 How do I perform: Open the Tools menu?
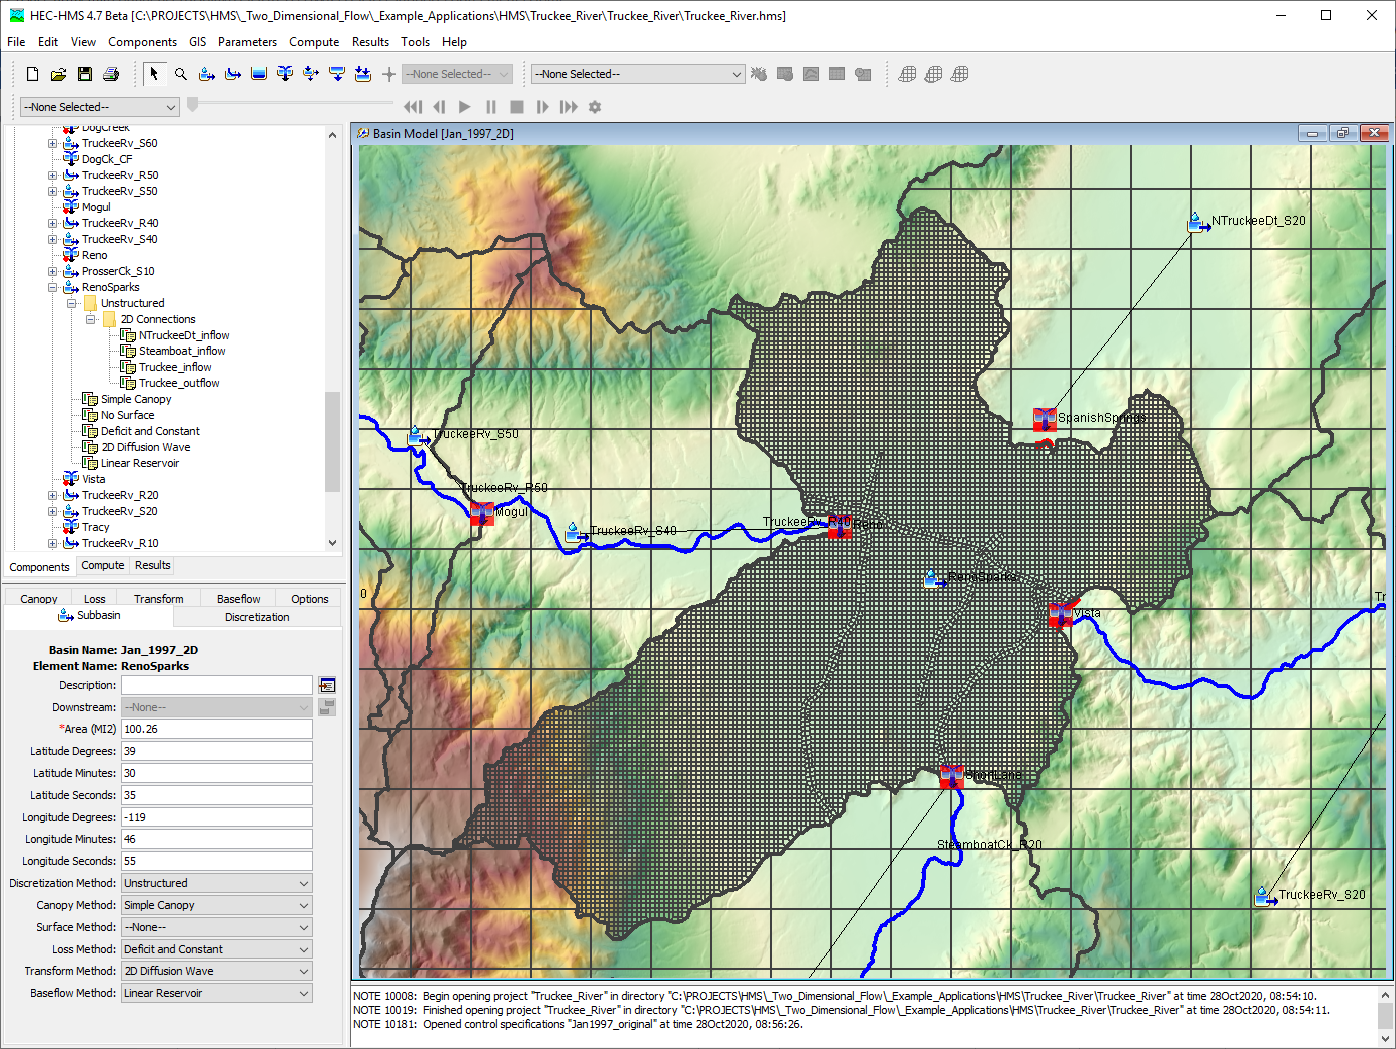[415, 42]
